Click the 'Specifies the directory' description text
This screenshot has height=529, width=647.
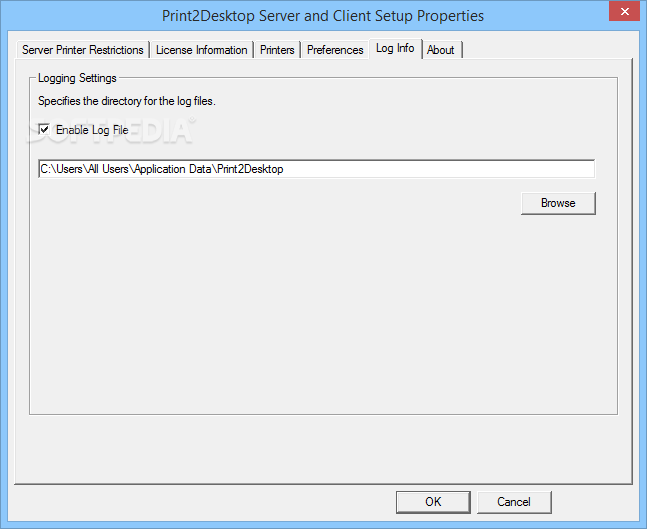(x=127, y=101)
